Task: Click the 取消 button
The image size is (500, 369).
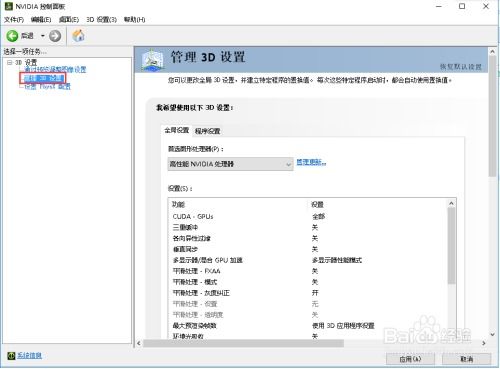Action: (x=466, y=359)
